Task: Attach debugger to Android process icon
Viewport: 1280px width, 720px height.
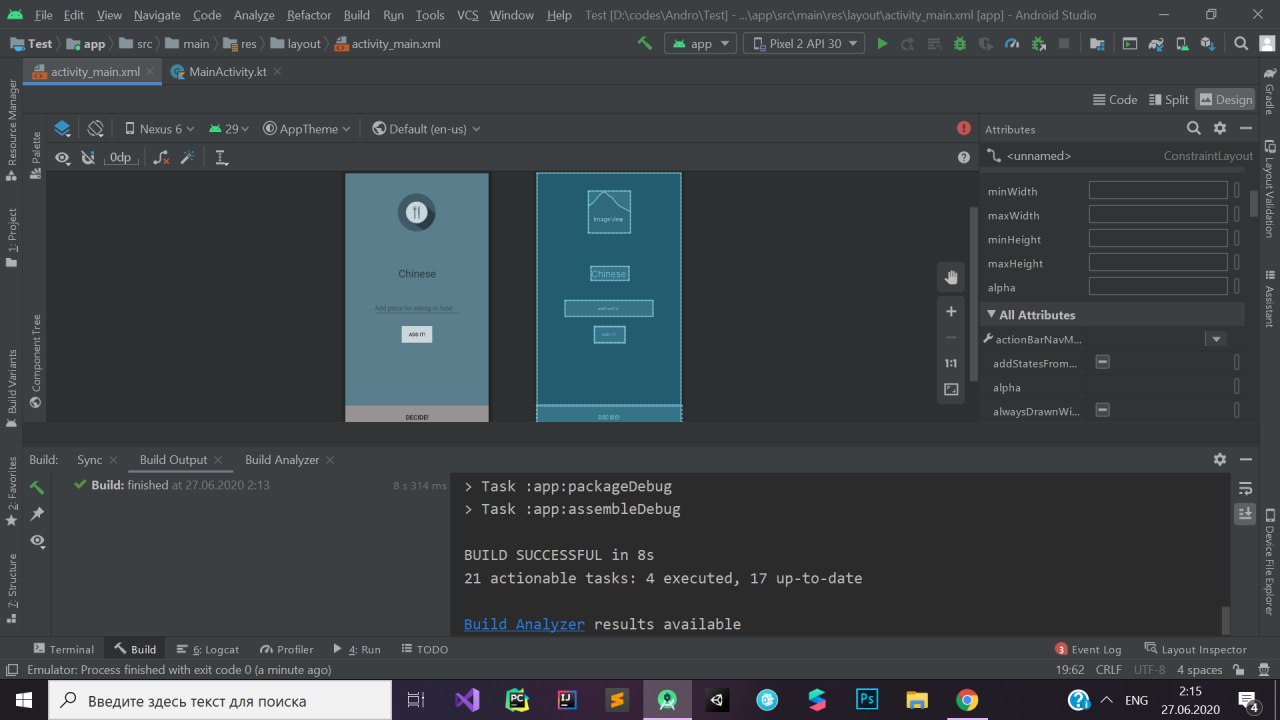Action: [1038, 44]
